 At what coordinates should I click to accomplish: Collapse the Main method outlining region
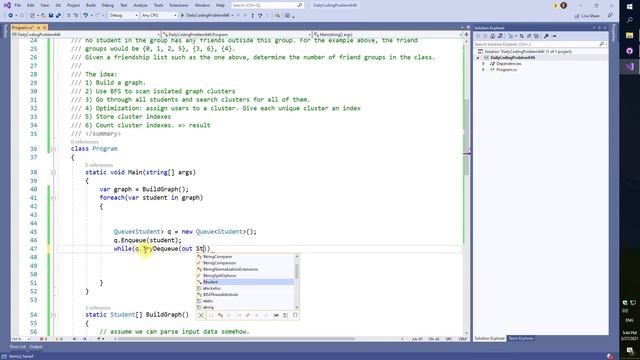(x=53, y=173)
